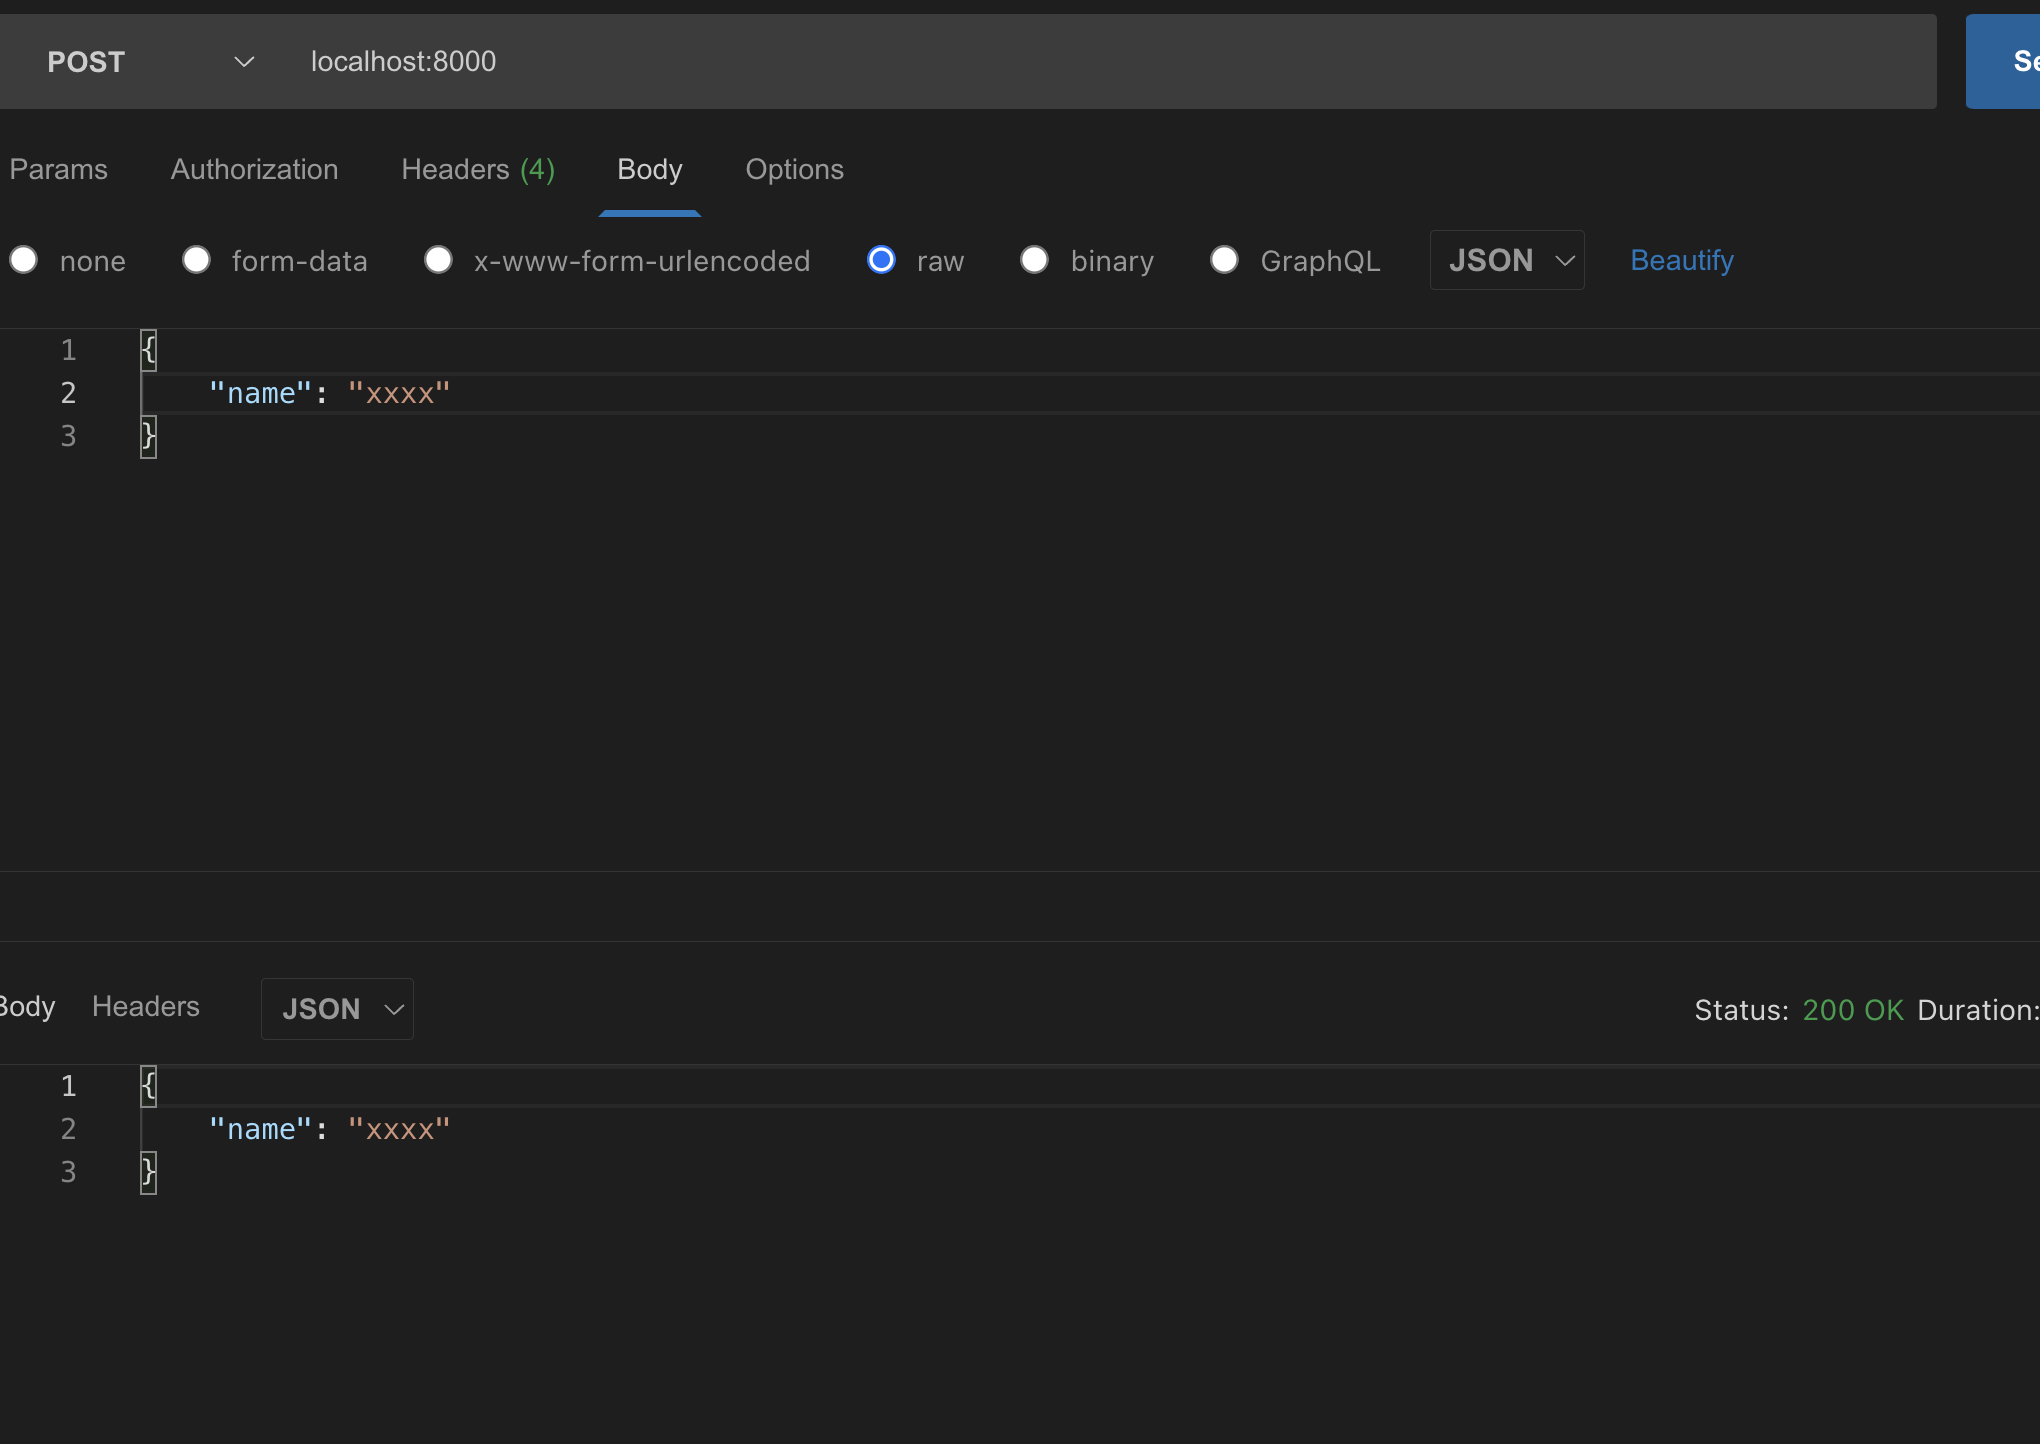Choose the form-data radio option
Image resolution: width=2040 pixels, height=1444 pixels.
196,260
